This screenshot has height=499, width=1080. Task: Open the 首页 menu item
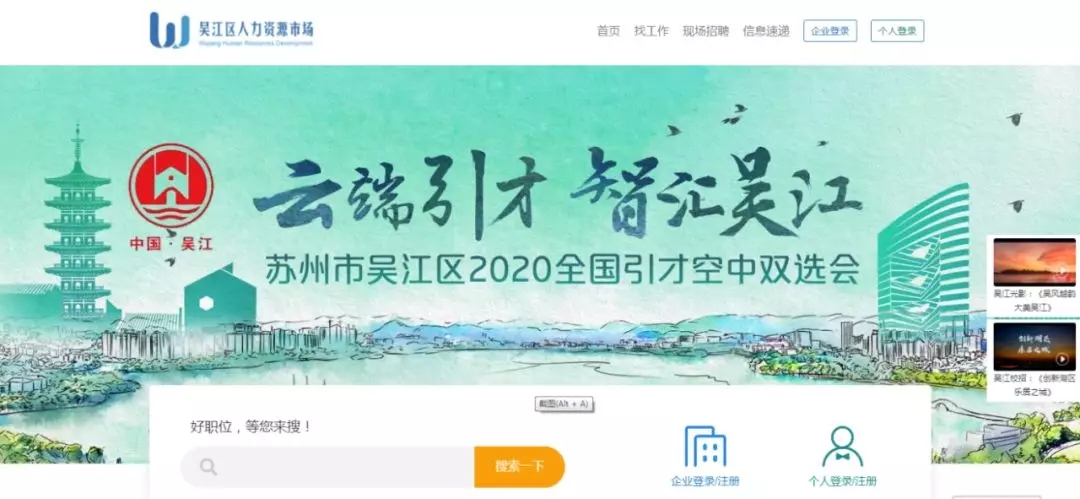[608, 31]
